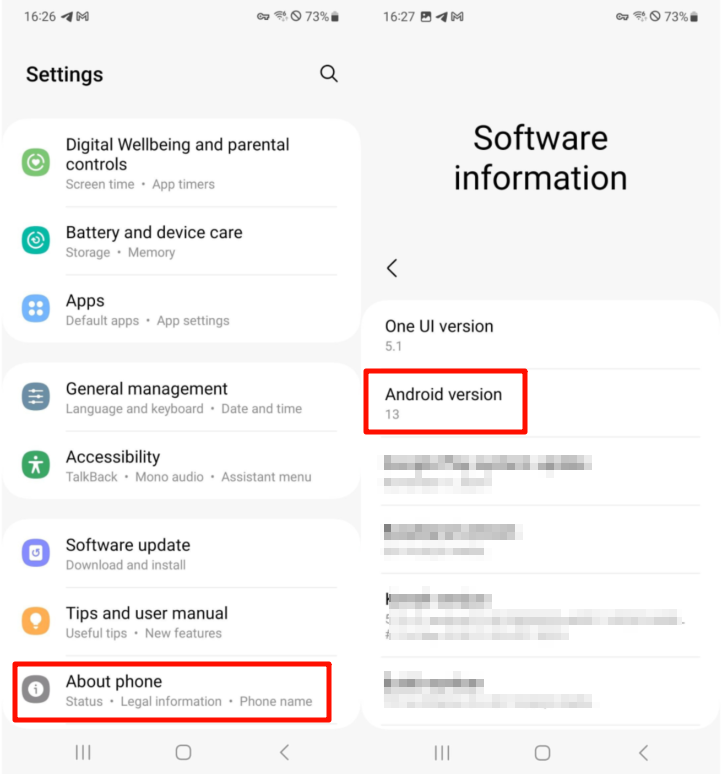Tap the blue Apps four-dot icon

tap(36, 309)
